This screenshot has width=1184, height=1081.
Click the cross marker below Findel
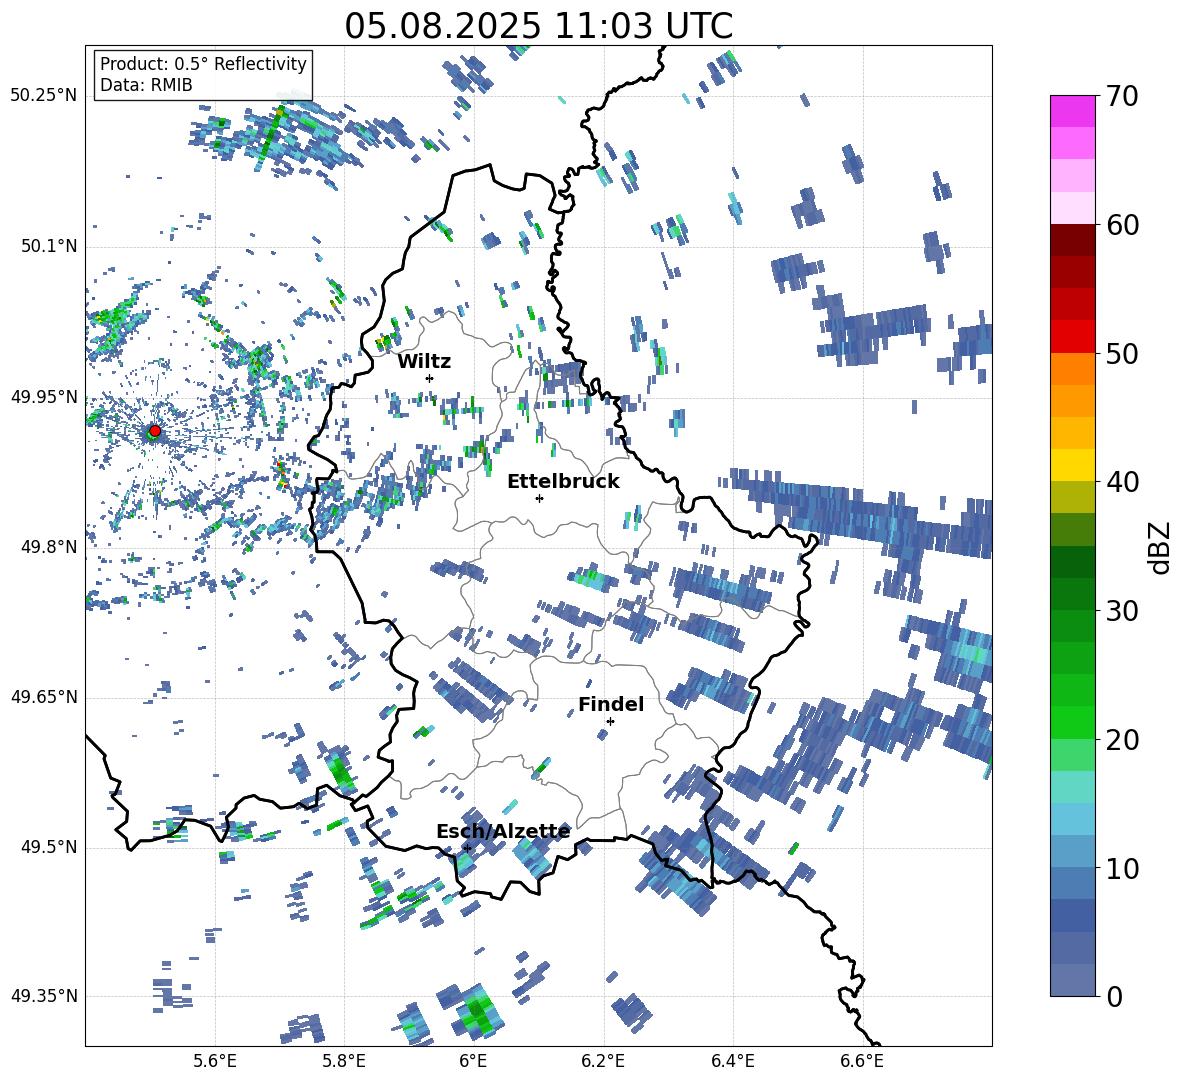pyautogui.click(x=610, y=721)
